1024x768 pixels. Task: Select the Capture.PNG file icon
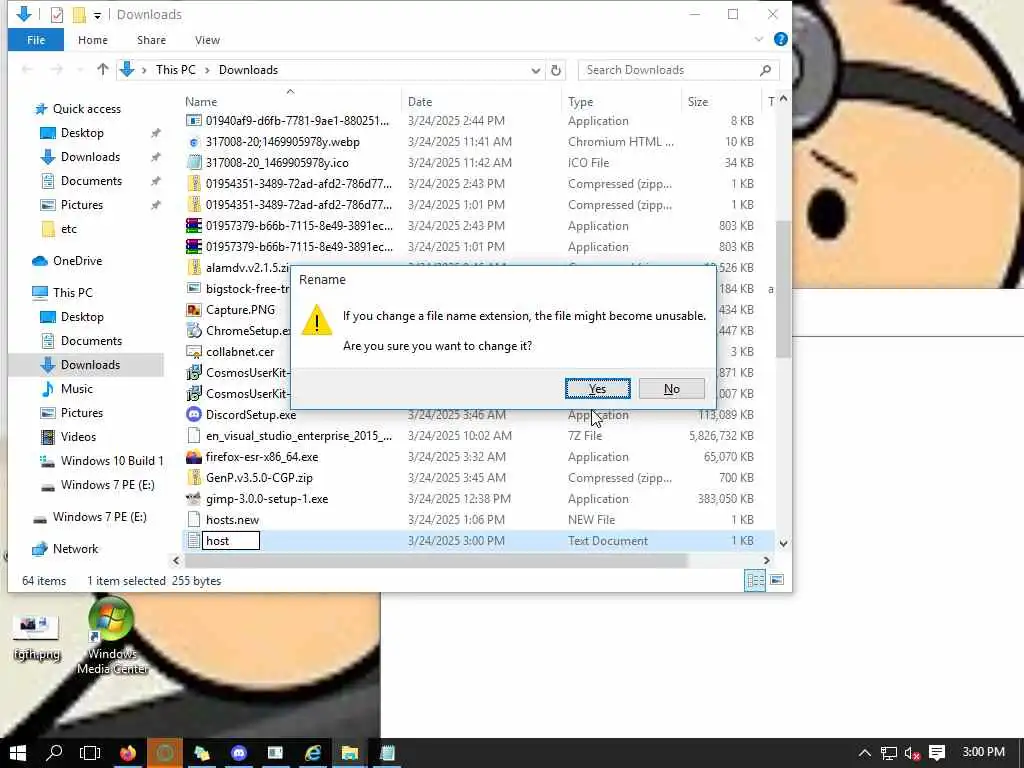click(194, 310)
